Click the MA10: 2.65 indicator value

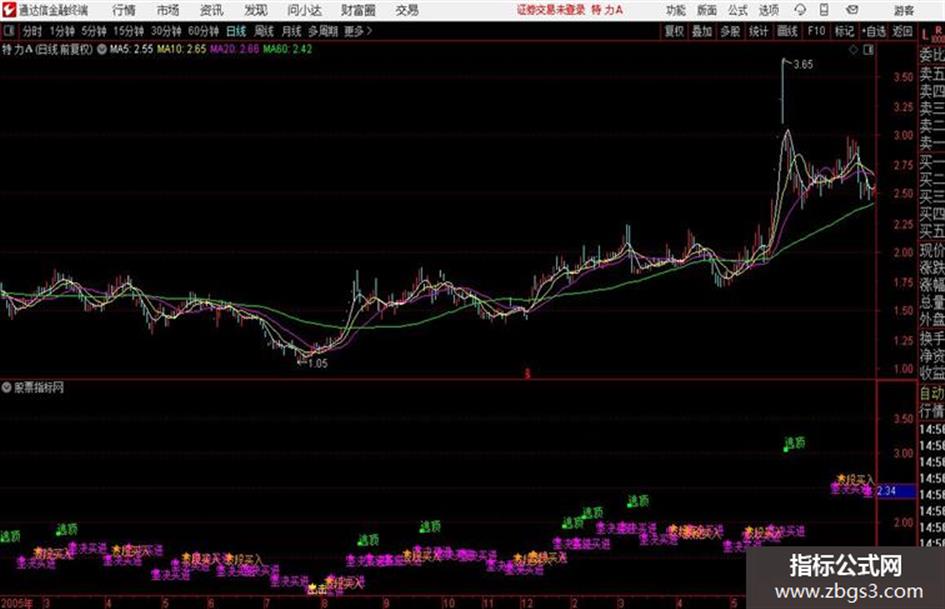pos(181,49)
